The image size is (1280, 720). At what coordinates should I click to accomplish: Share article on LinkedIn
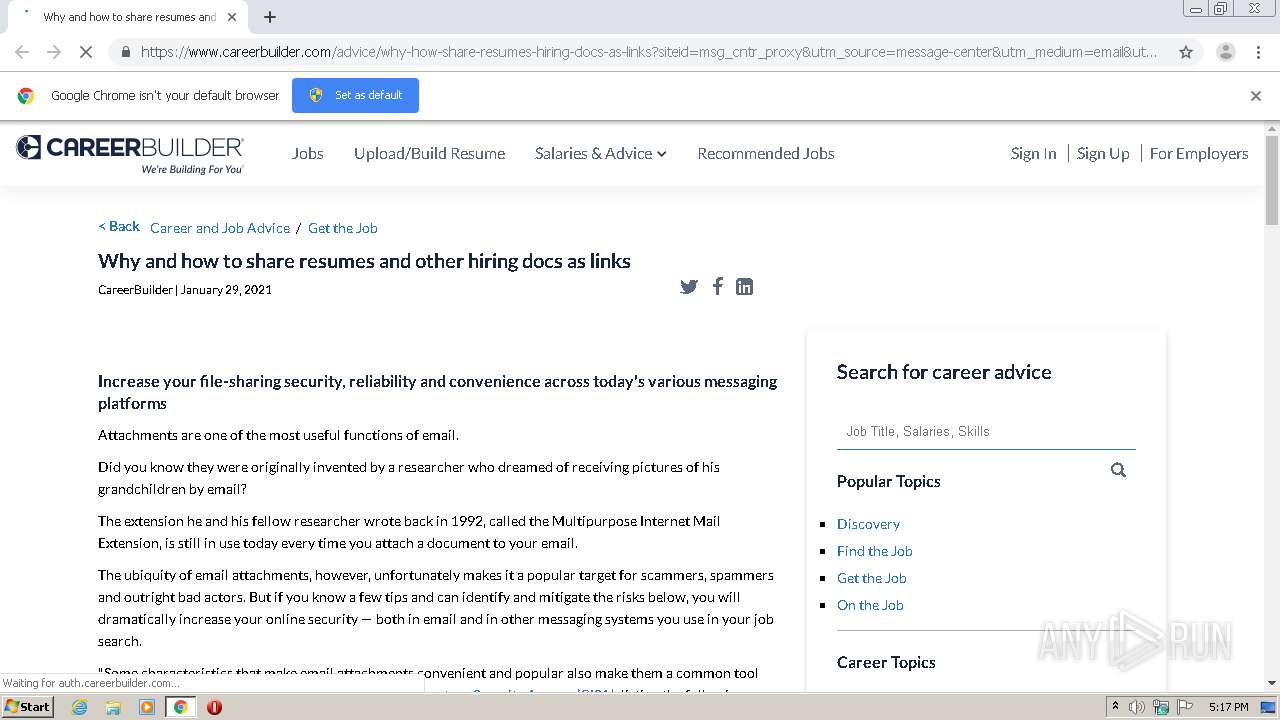click(744, 287)
